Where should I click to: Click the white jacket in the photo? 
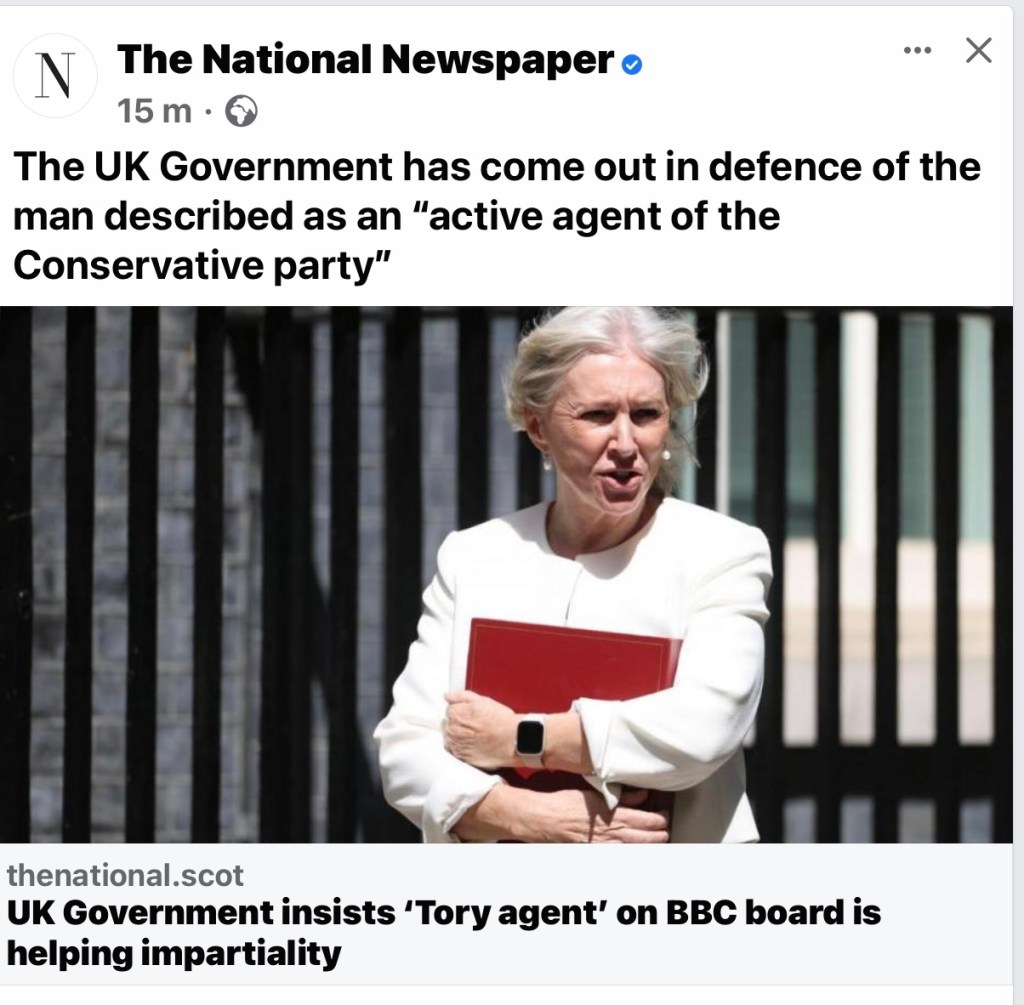point(705,620)
